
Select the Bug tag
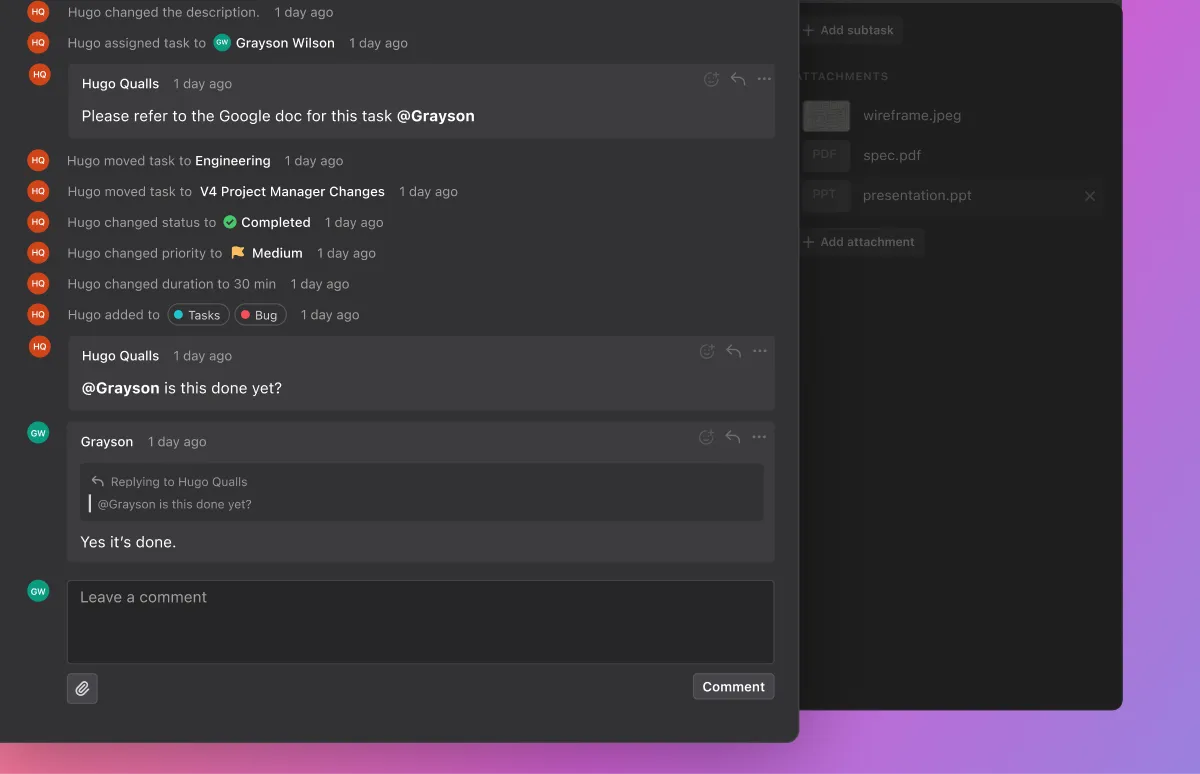coord(260,315)
